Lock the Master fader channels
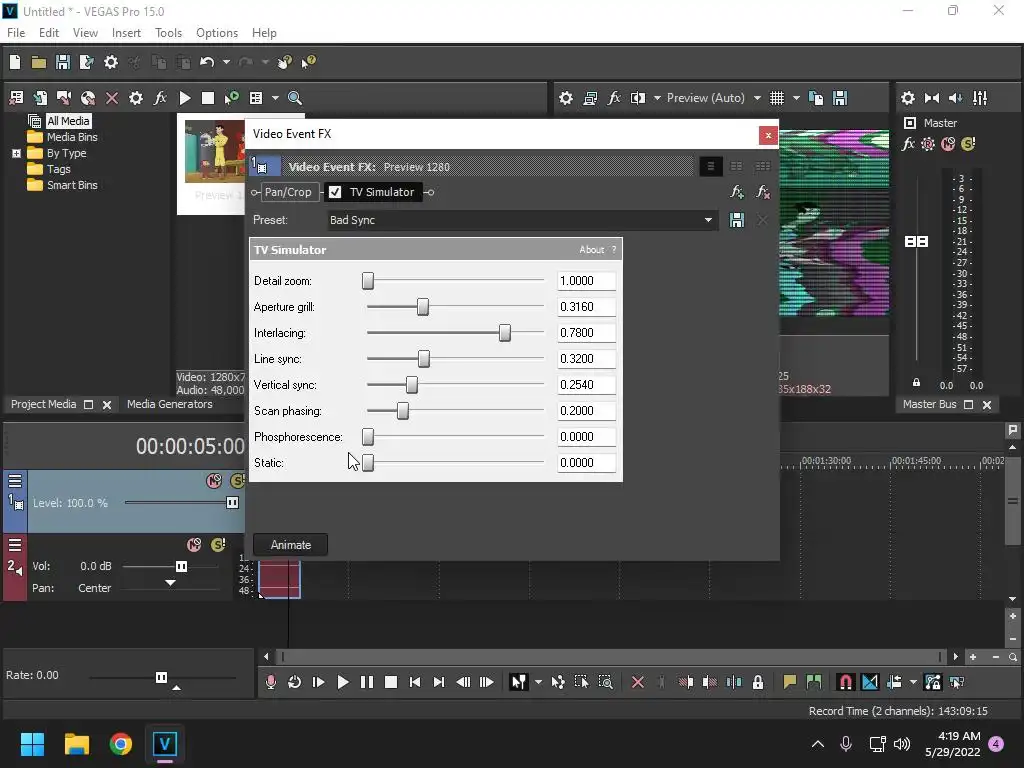The width and height of the screenshot is (1024, 768). 916,383
